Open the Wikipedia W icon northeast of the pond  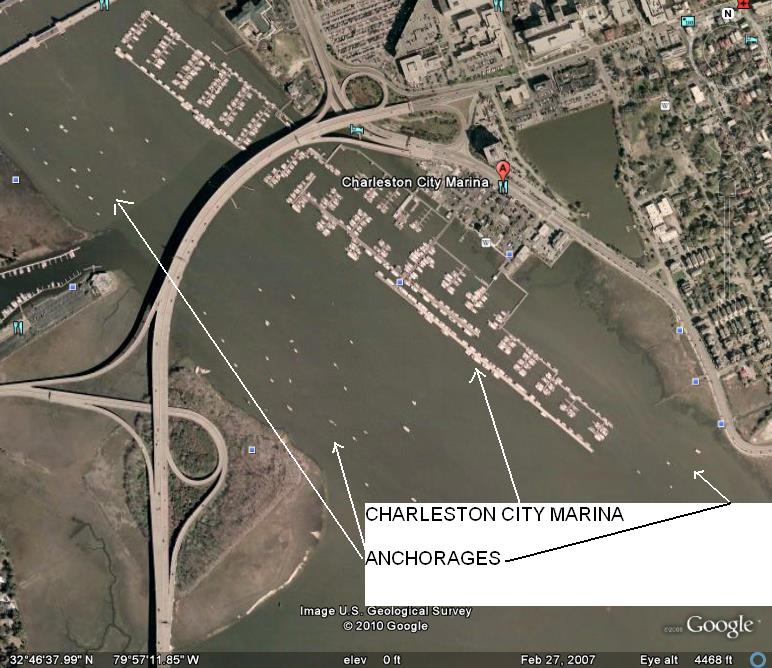pyautogui.click(x=665, y=105)
